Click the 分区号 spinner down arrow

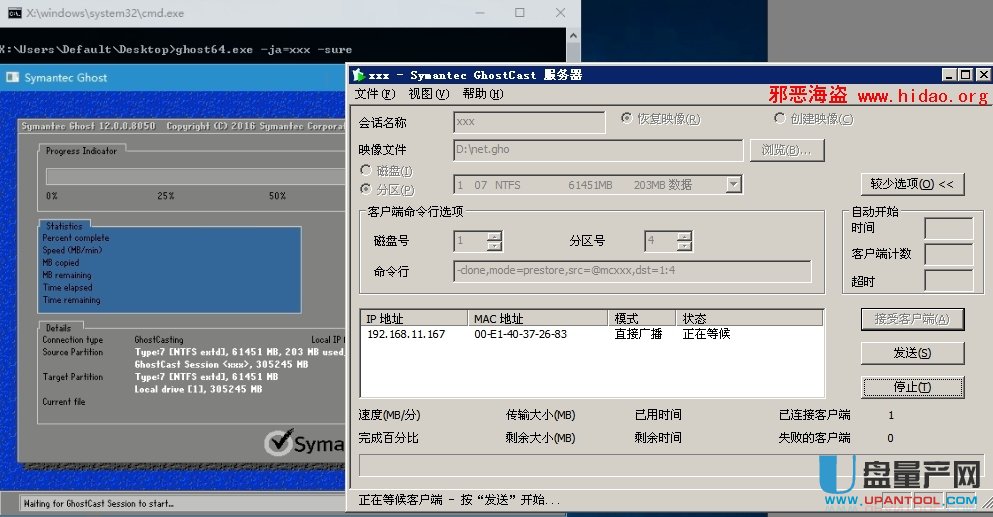684,246
